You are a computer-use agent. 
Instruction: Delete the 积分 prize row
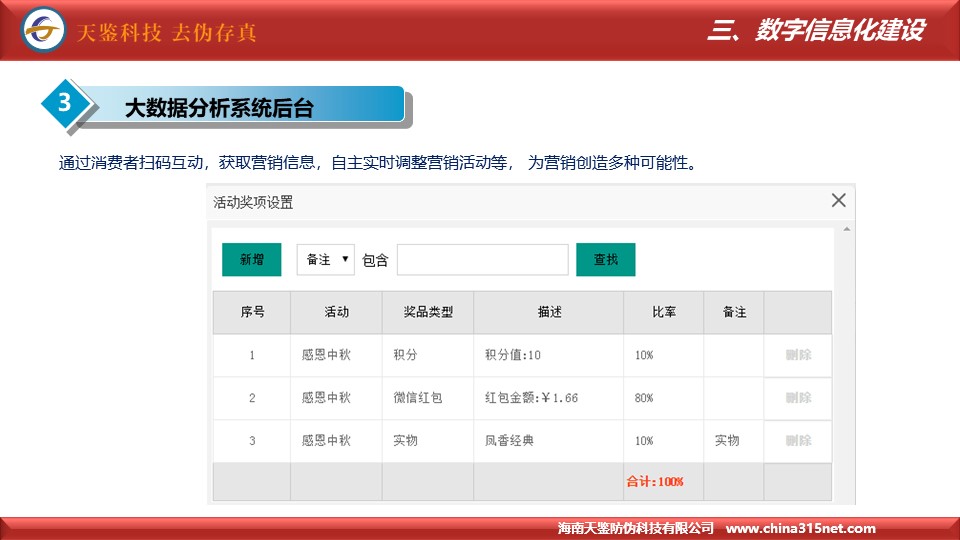798,355
